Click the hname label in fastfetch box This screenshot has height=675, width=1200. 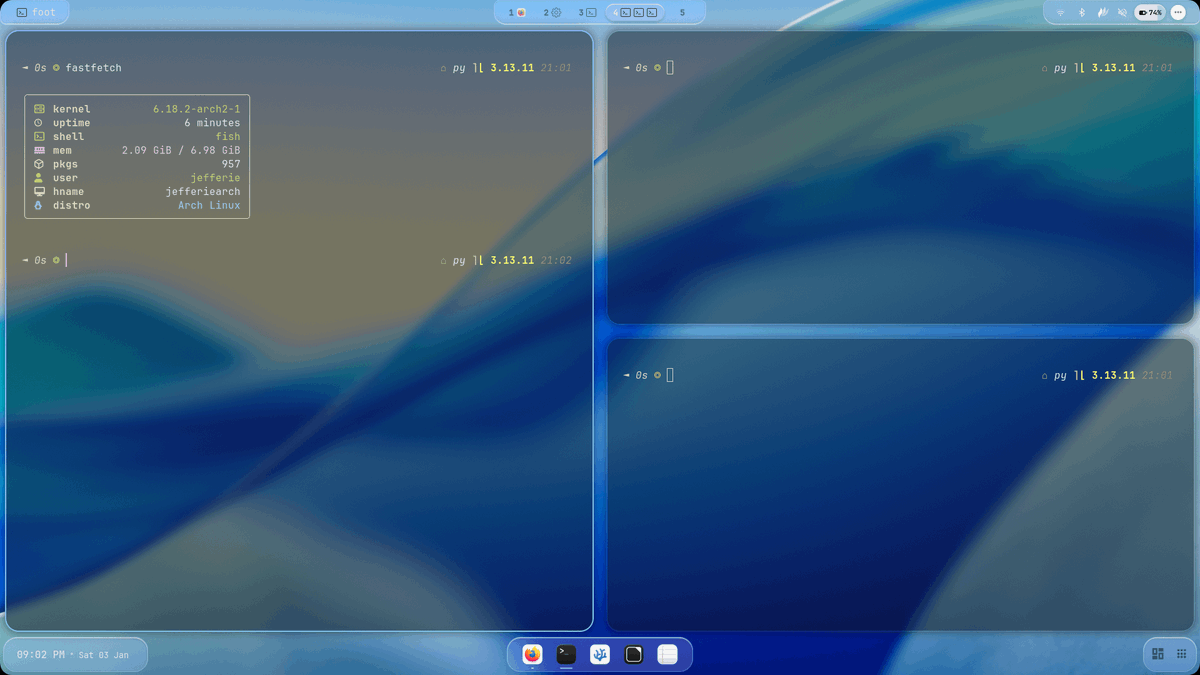(x=68, y=191)
